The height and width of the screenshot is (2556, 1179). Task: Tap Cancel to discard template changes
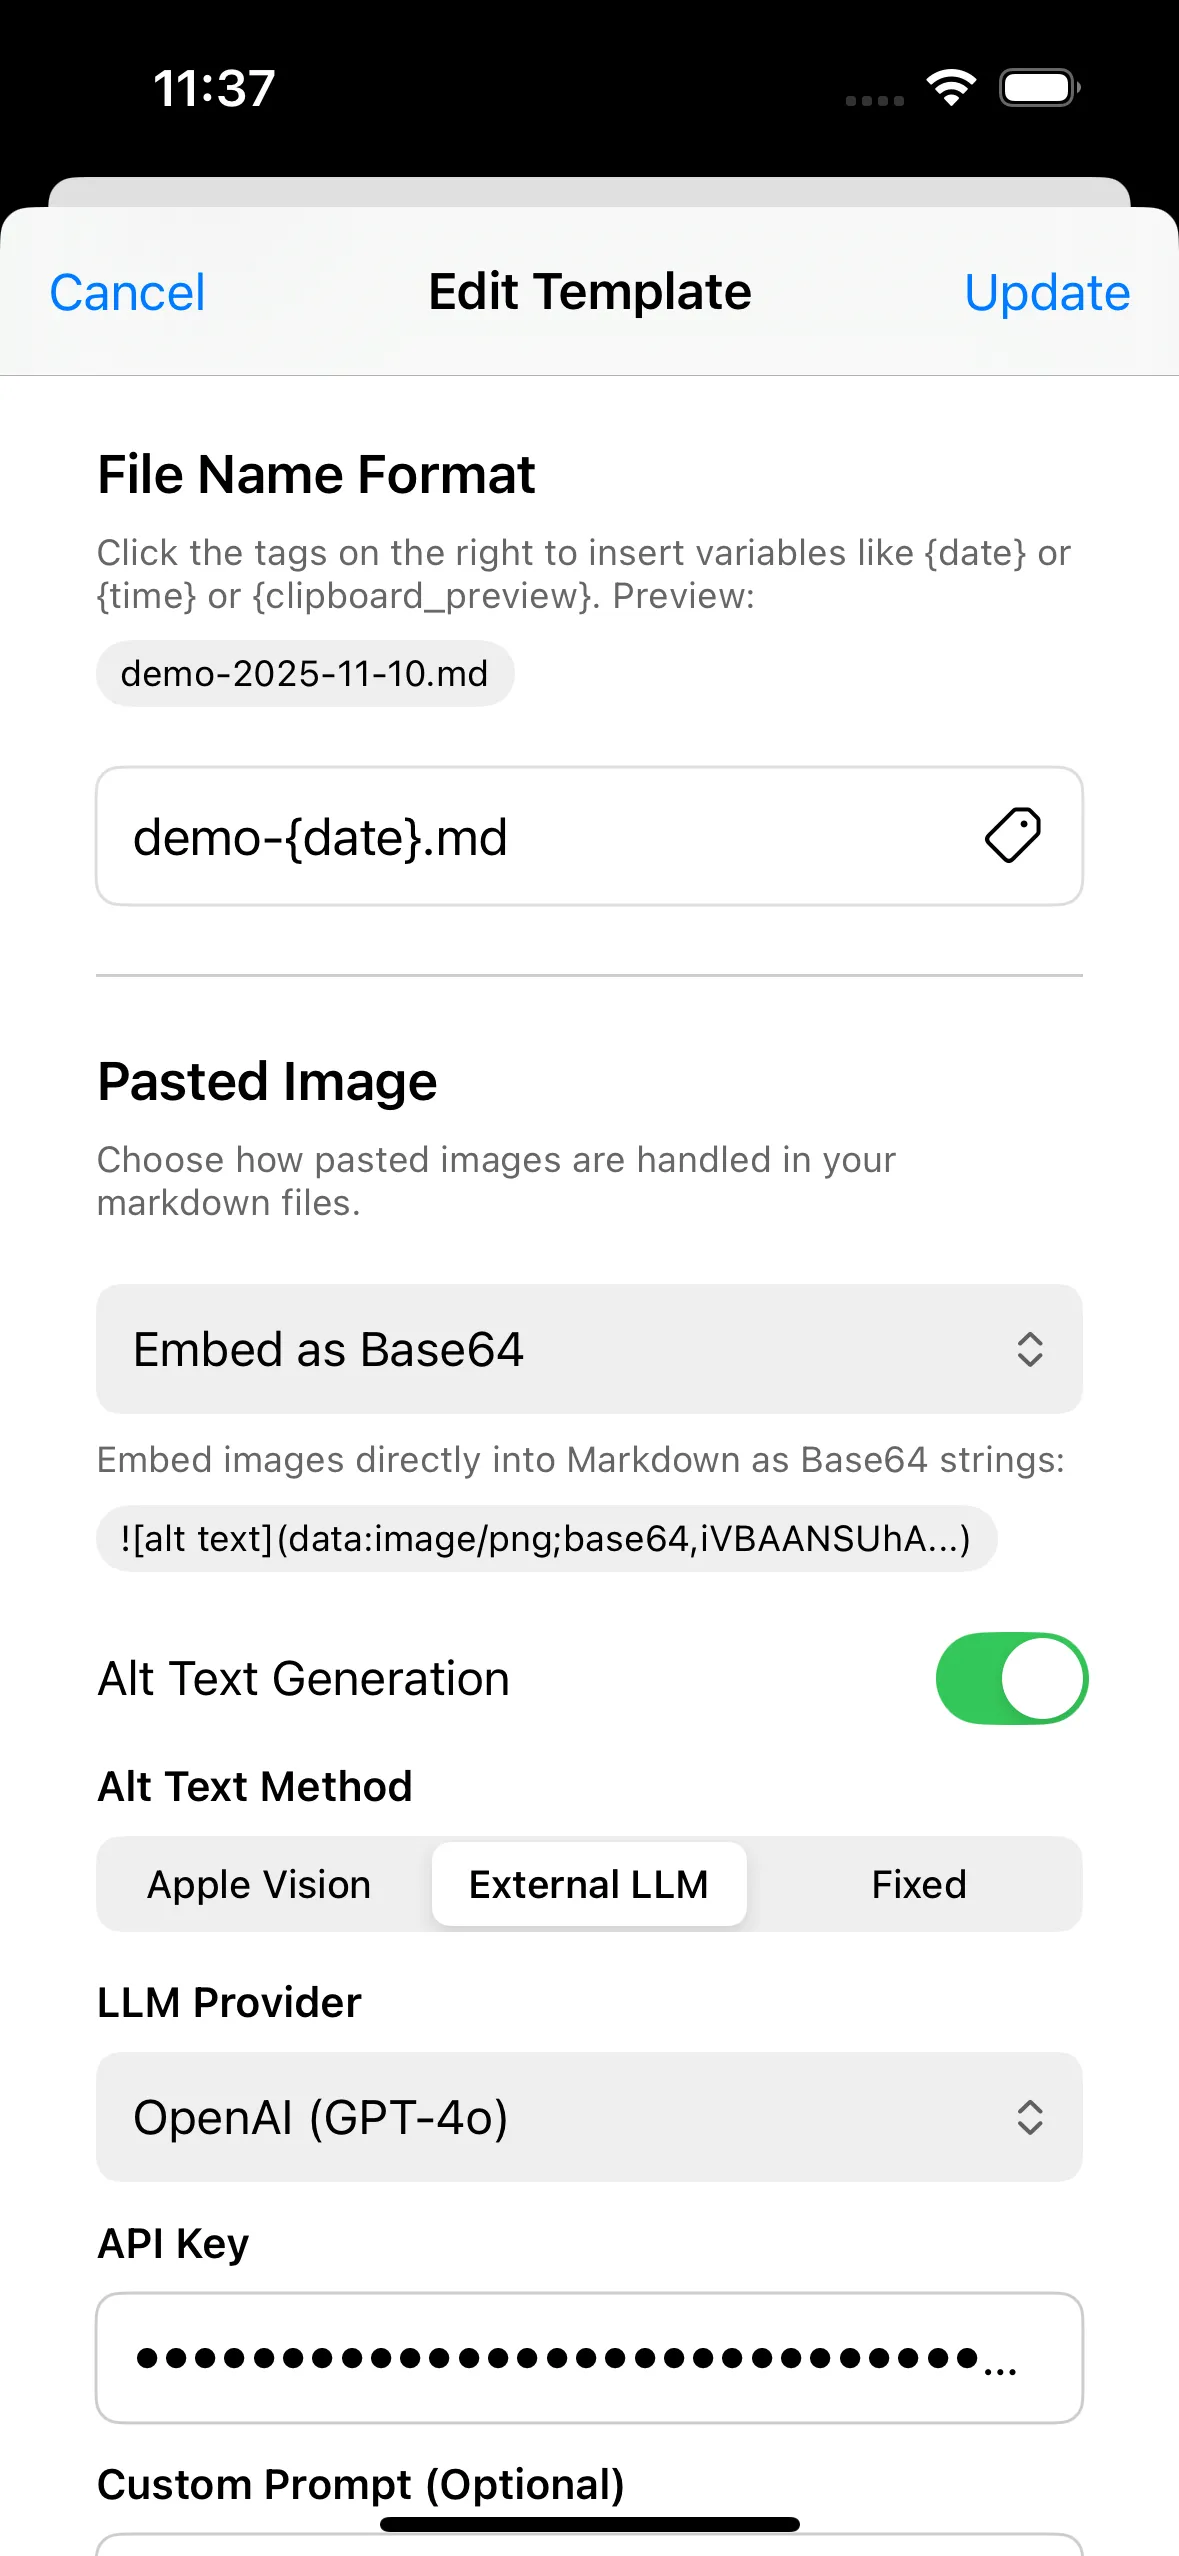126,292
